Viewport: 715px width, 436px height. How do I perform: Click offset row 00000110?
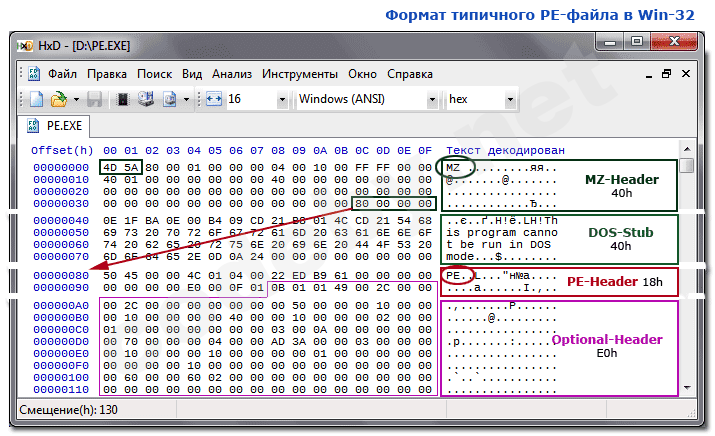61,390
